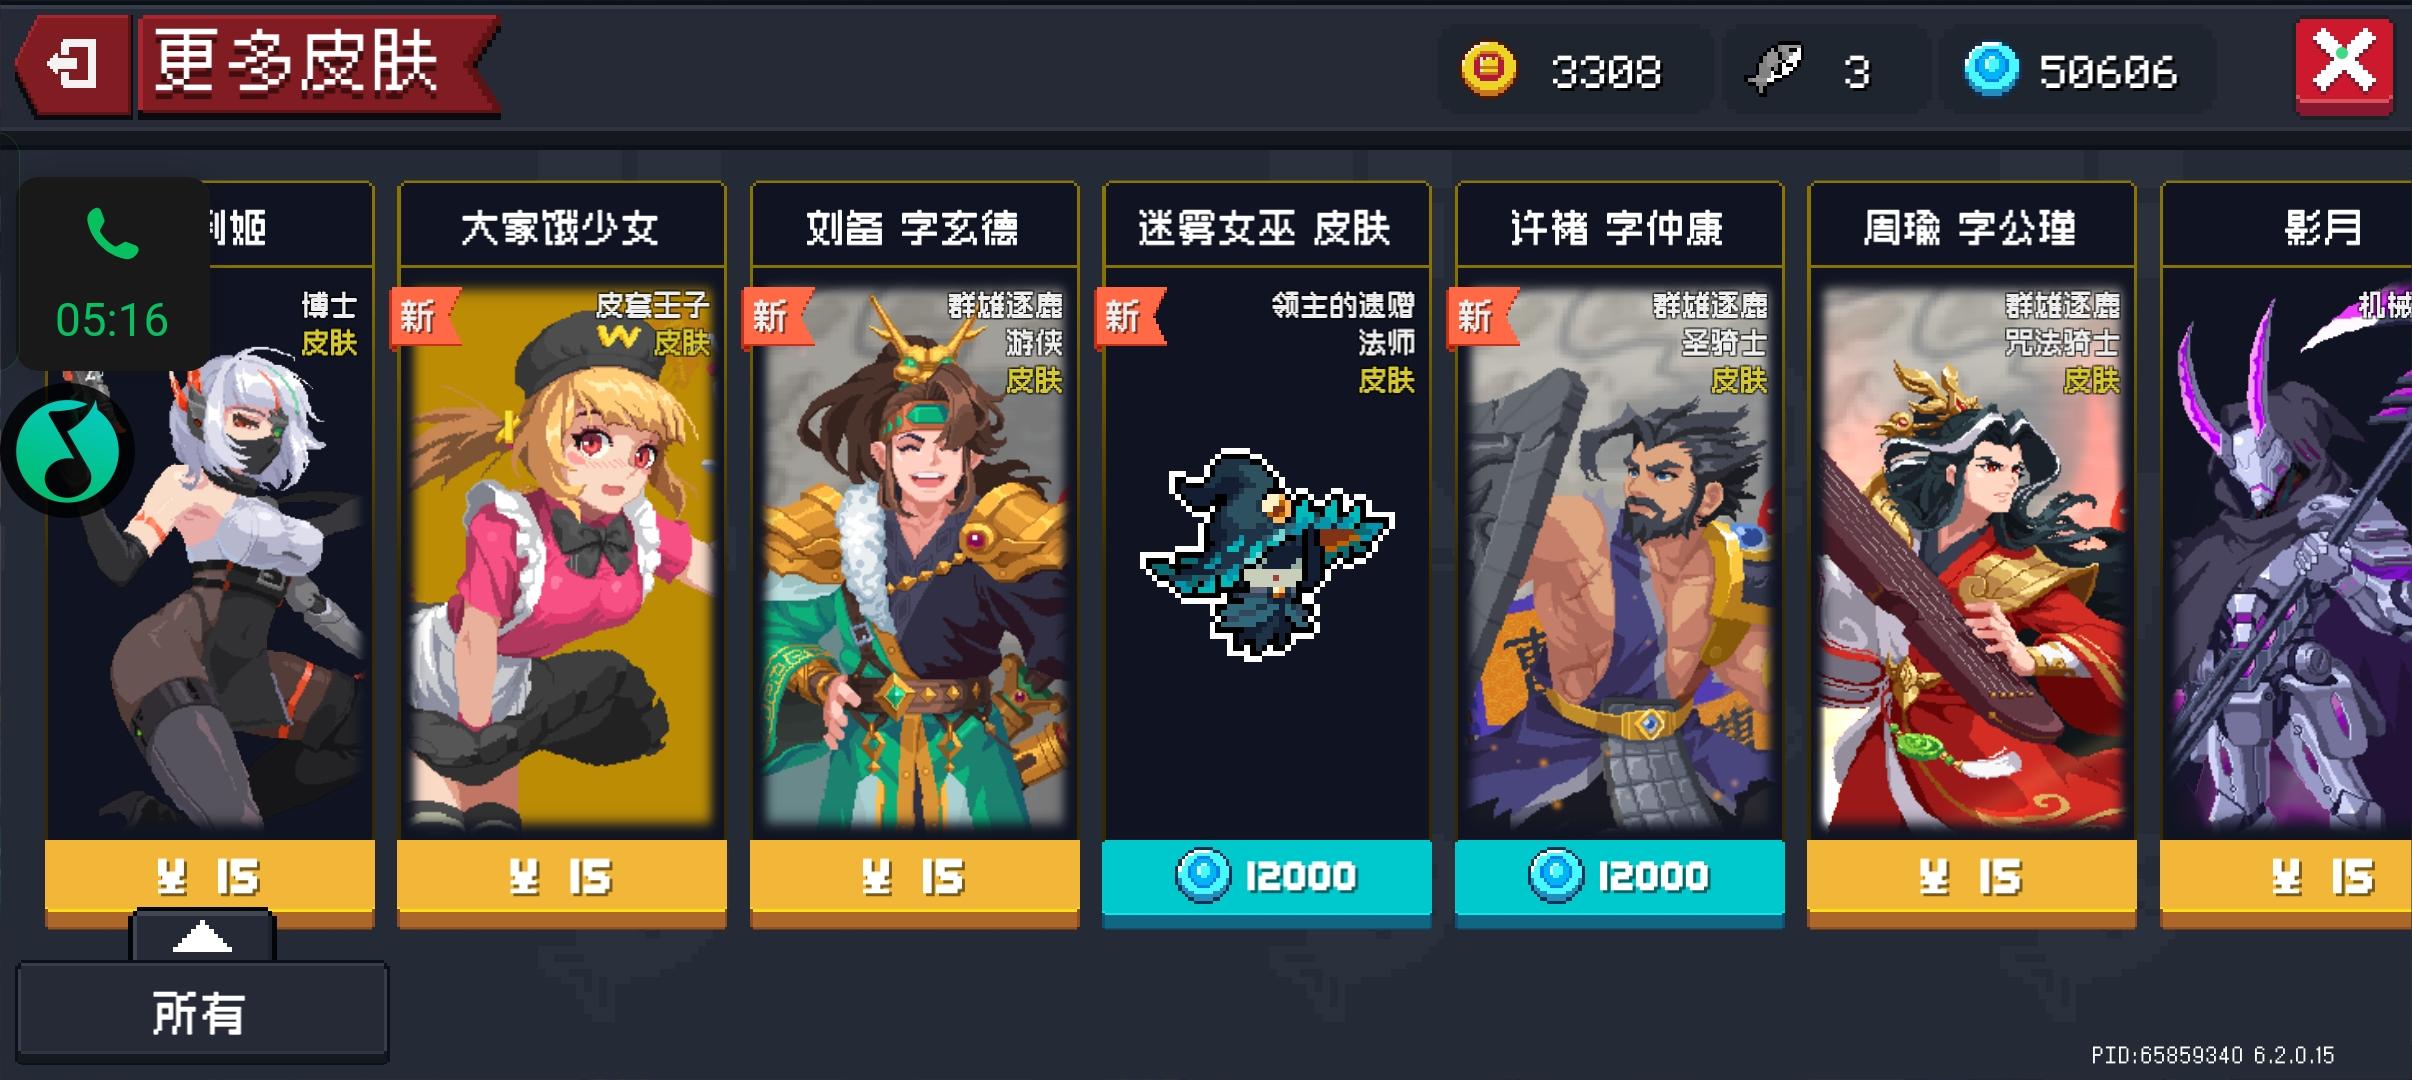Buy 刘备 字玄德 skin for ¥15
The image size is (2412, 1080).
(x=914, y=877)
